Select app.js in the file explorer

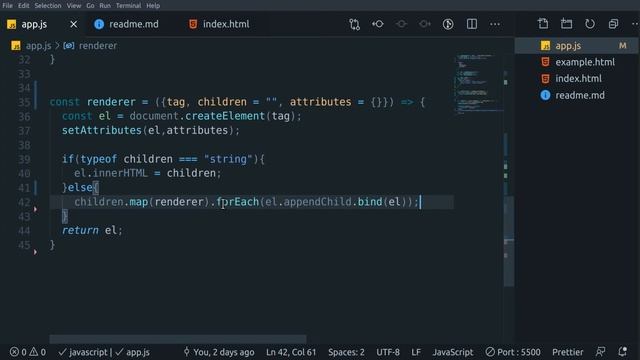tap(576, 46)
